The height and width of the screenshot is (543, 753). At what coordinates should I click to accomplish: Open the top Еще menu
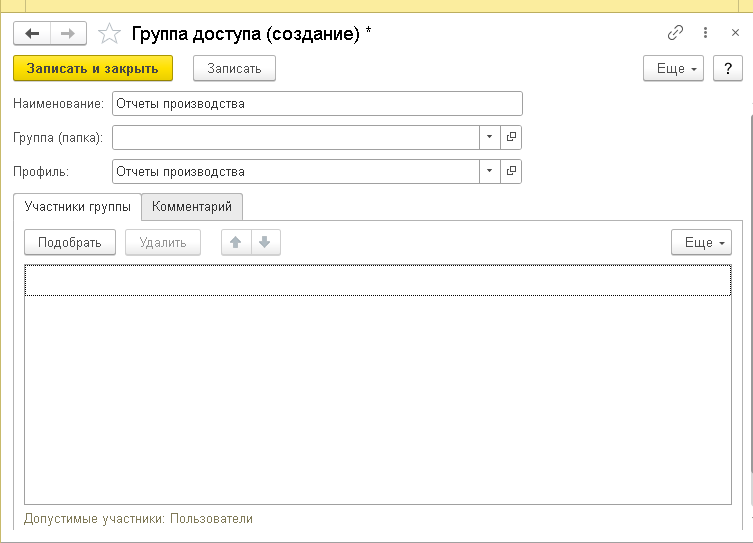point(674,69)
